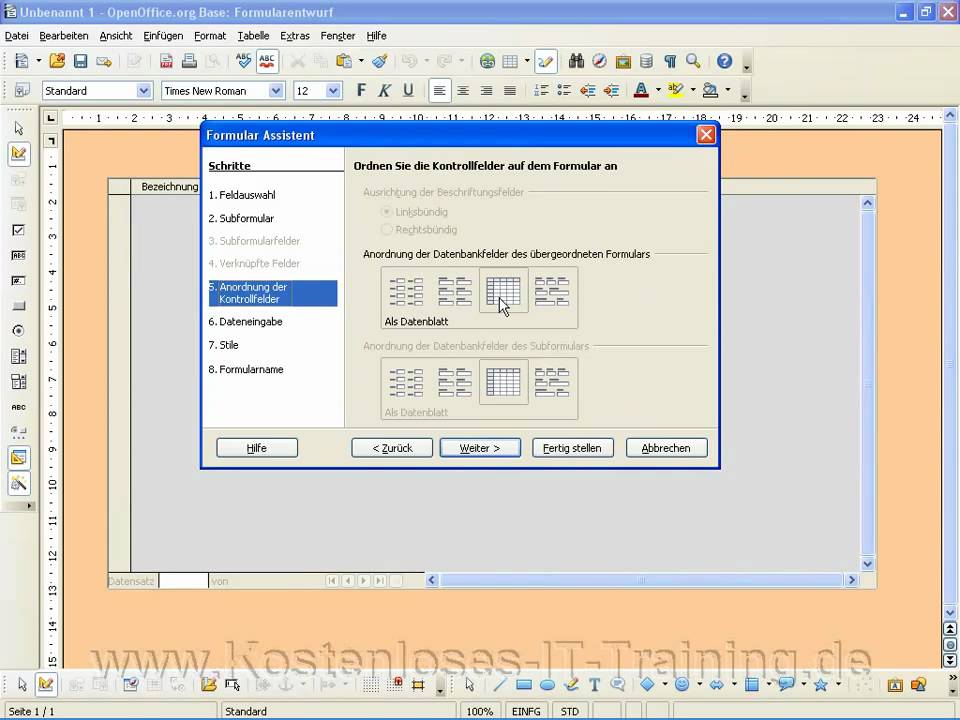Click the Save document icon in toolbar
960x720 pixels.
pyautogui.click(x=80, y=61)
